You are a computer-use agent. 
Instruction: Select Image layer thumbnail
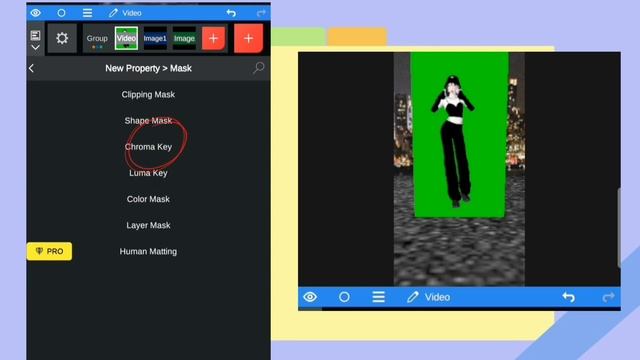click(x=184, y=38)
